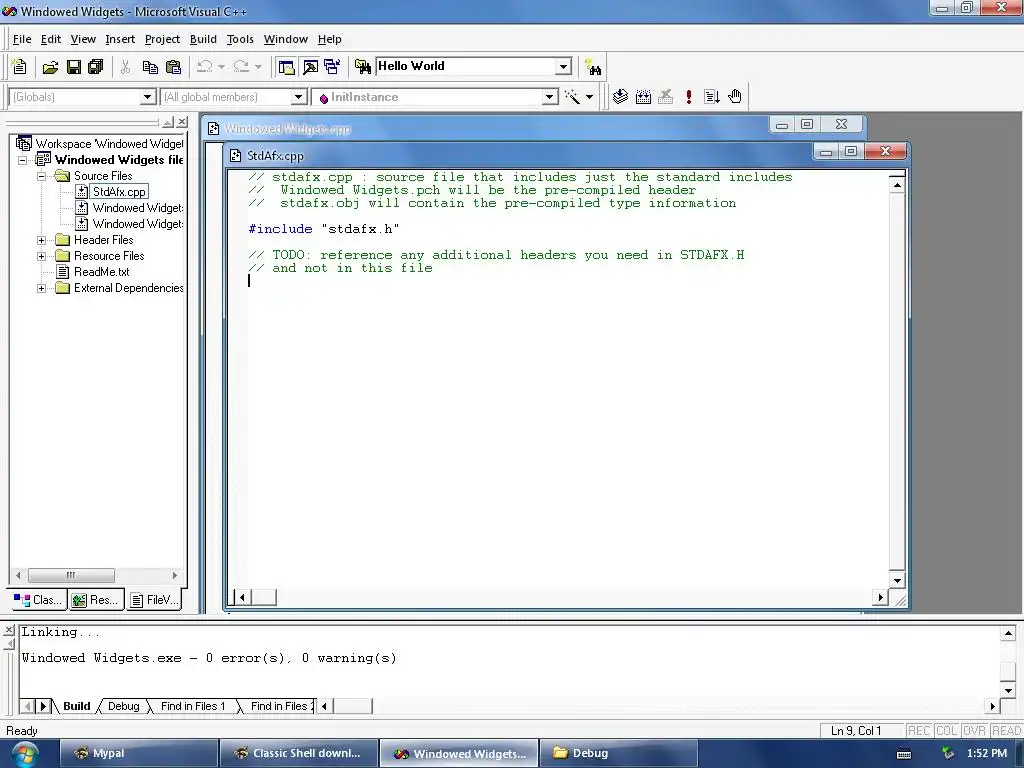
Task: Open the Redo history dropdown arrow
Action: tap(258, 67)
